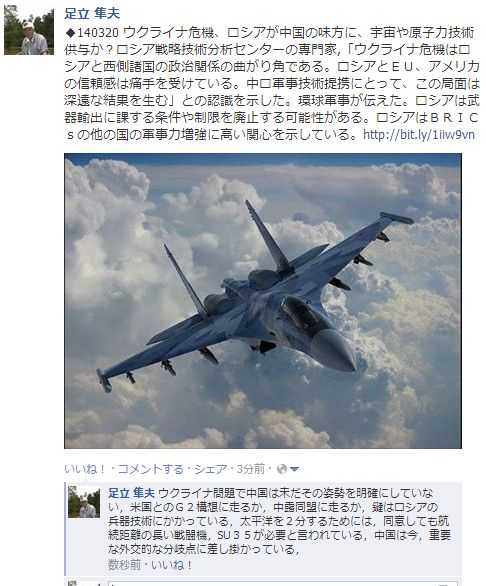Like the comment with its いいね！
The height and width of the screenshot is (586, 486).
pyautogui.click(x=172, y=564)
